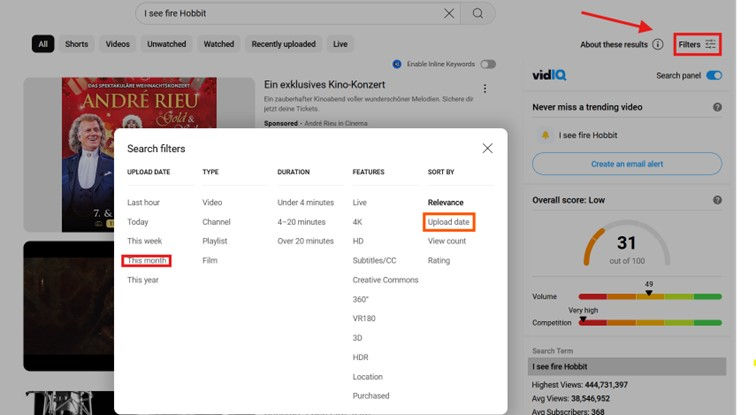
Task: Sort results by Relevance
Action: click(x=446, y=202)
